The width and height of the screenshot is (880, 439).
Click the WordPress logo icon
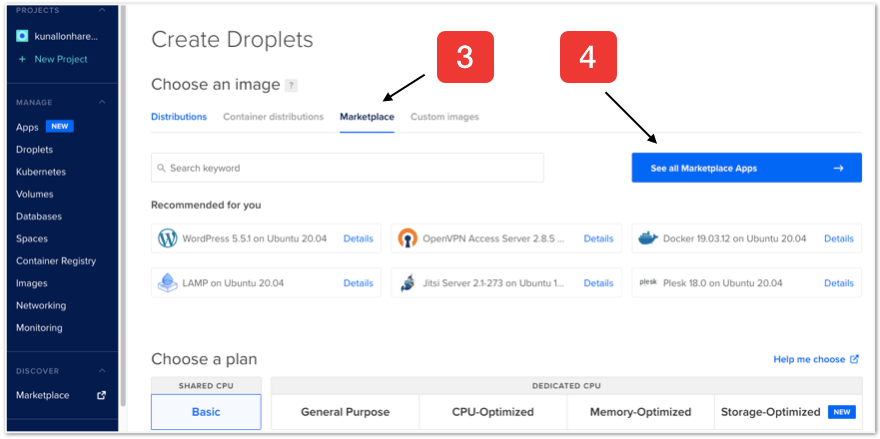[167, 239]
